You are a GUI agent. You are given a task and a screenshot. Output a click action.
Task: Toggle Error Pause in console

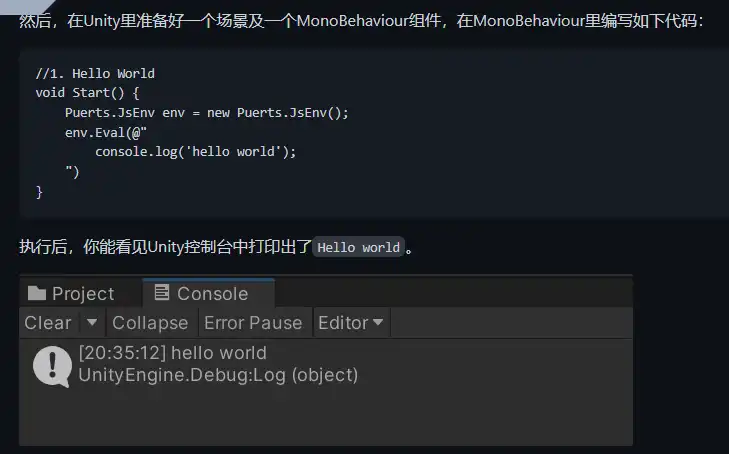point(253,323)
